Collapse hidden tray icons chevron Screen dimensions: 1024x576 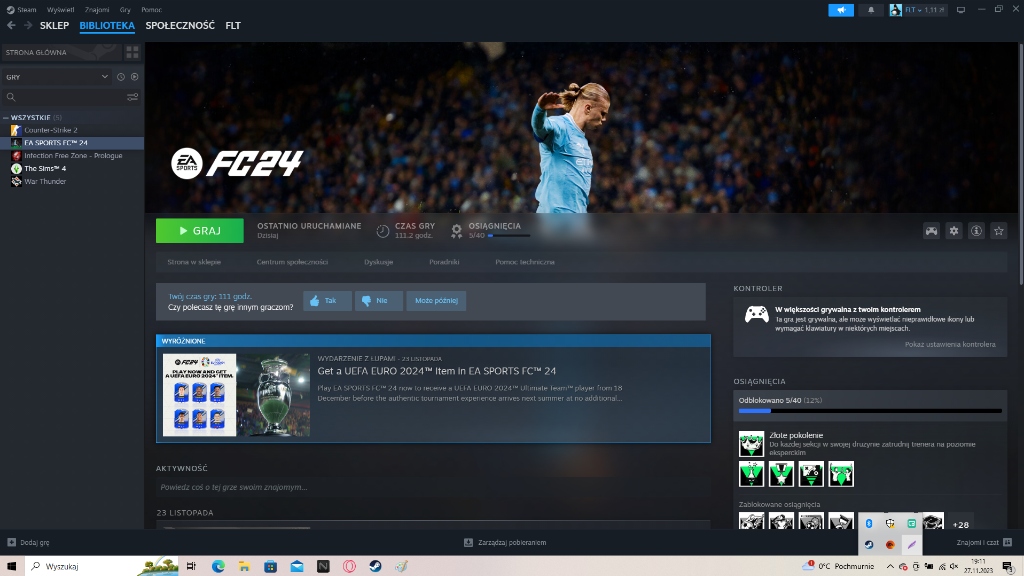(x=889, y=566)
